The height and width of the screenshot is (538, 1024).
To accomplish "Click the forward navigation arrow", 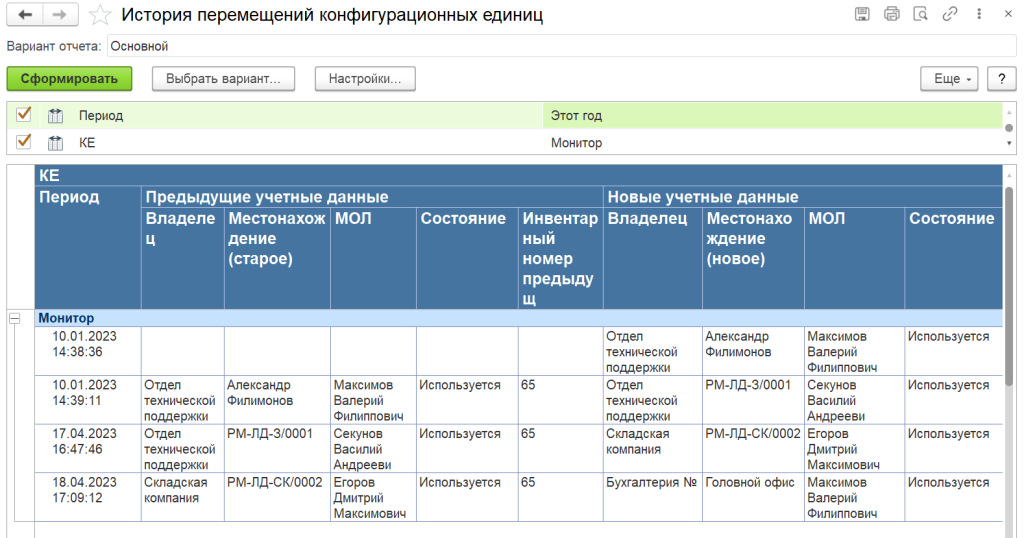I will click(59, 15).
